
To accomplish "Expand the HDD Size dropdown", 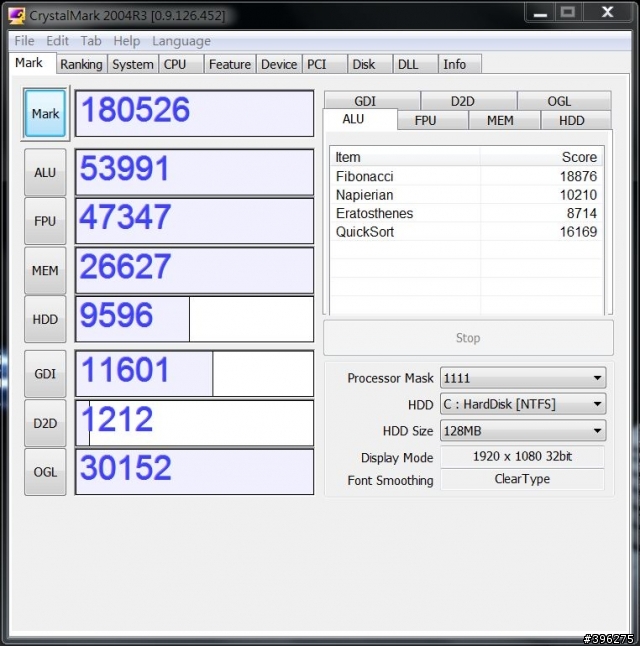I will (523, 431).
